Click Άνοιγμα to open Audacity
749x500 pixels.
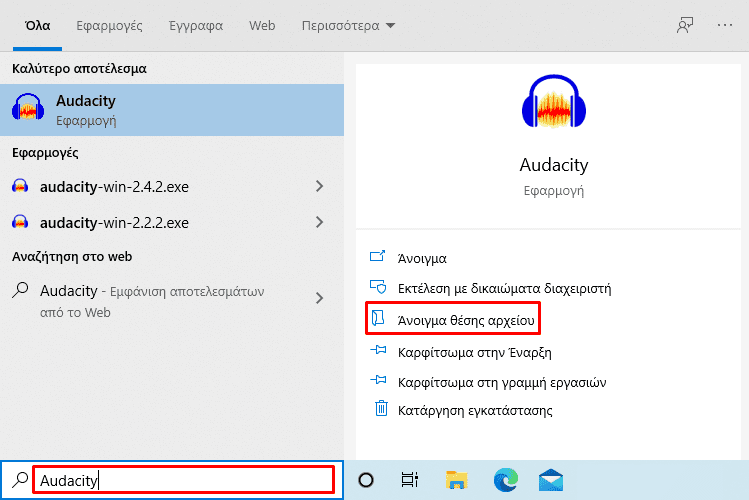(x=422, y=258)
